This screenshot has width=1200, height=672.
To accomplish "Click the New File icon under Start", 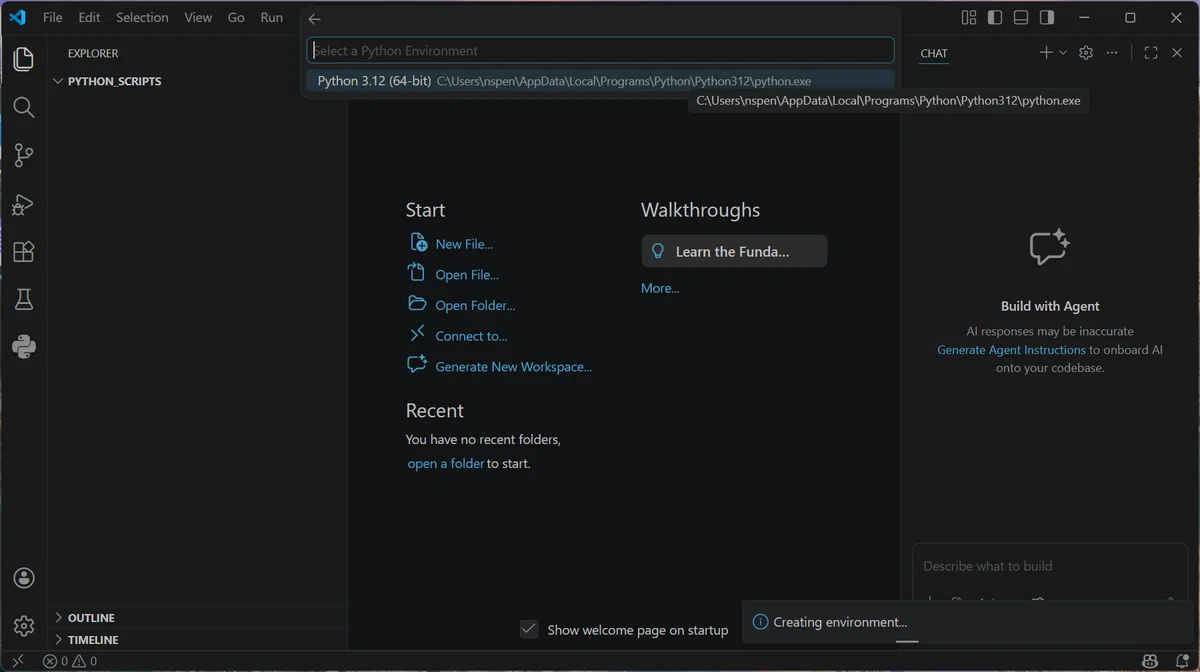I will click(x=418, y=243).
